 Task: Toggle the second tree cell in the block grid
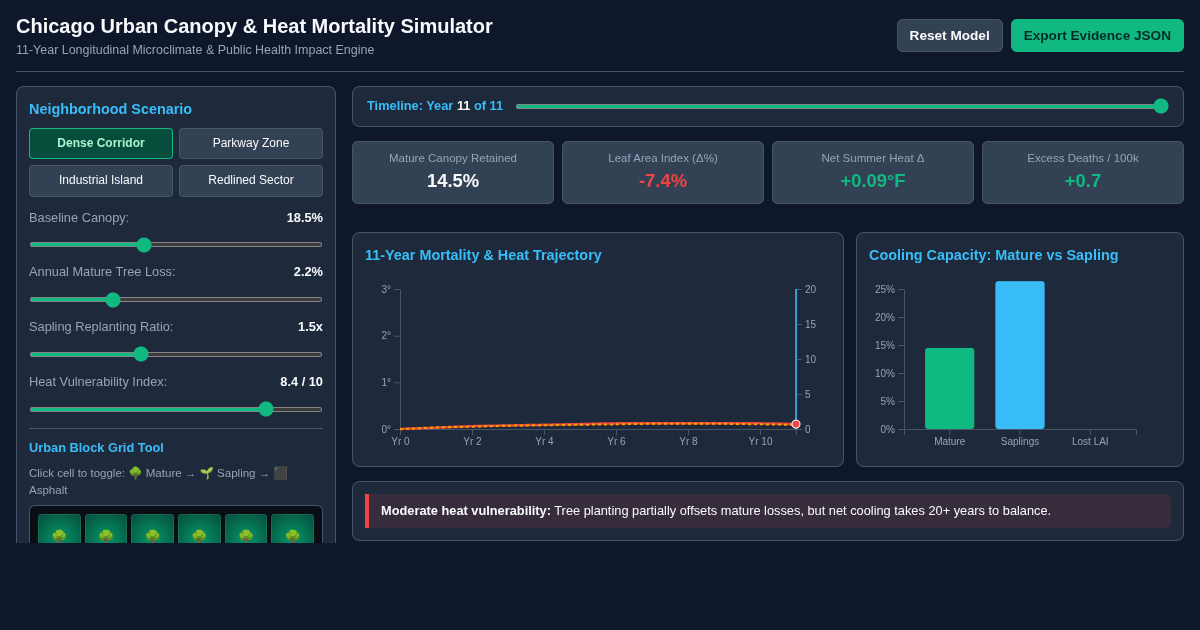click(x=106, y=529)
